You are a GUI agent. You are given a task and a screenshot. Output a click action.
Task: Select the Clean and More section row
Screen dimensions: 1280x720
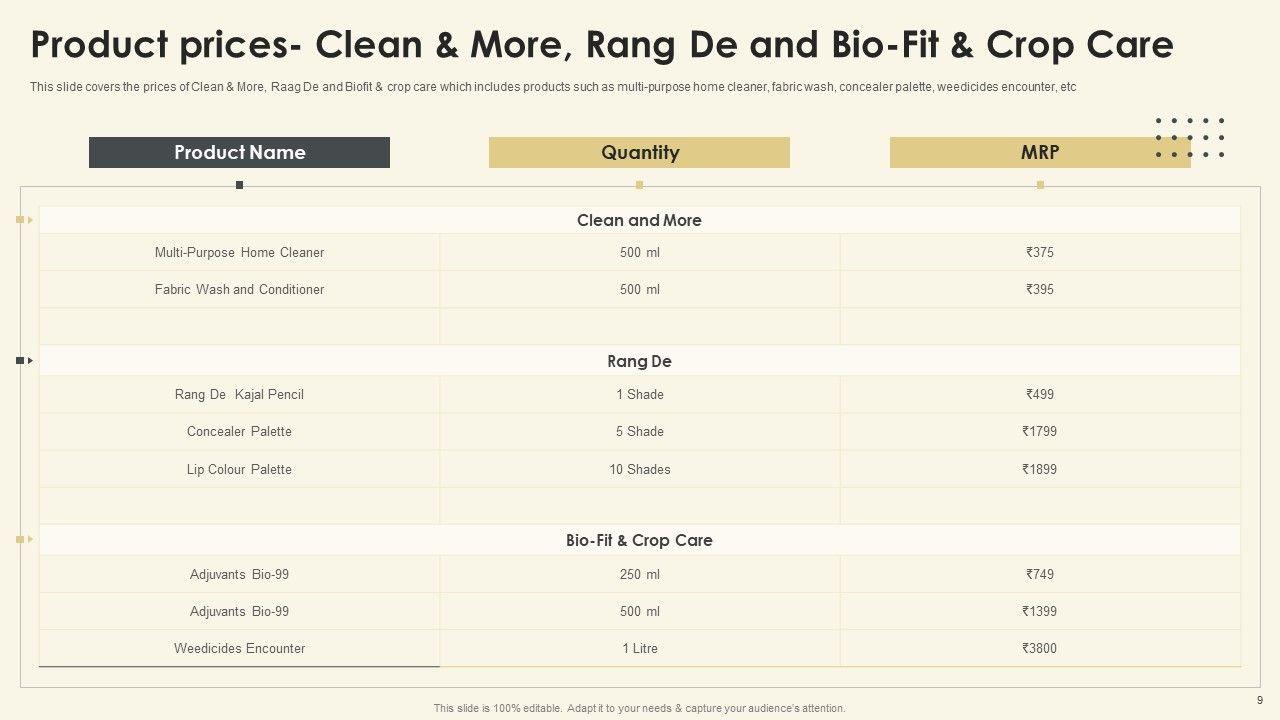click(639, 220)
